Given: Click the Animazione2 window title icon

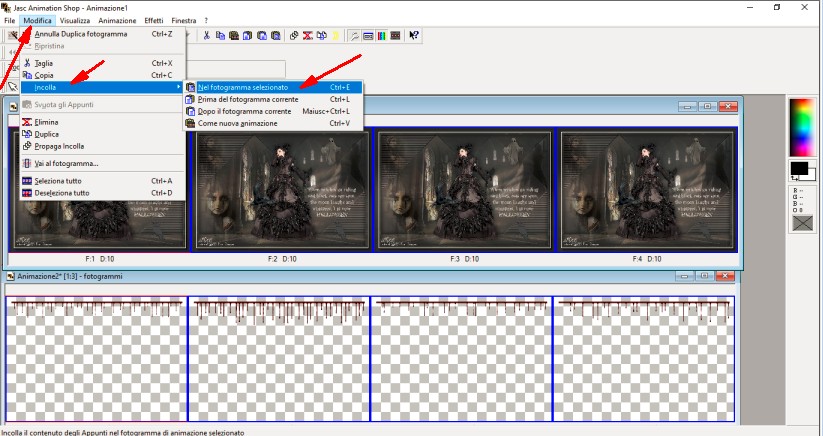Looking at the screenshot, I should pyautogui.click(x=10, y=276).
